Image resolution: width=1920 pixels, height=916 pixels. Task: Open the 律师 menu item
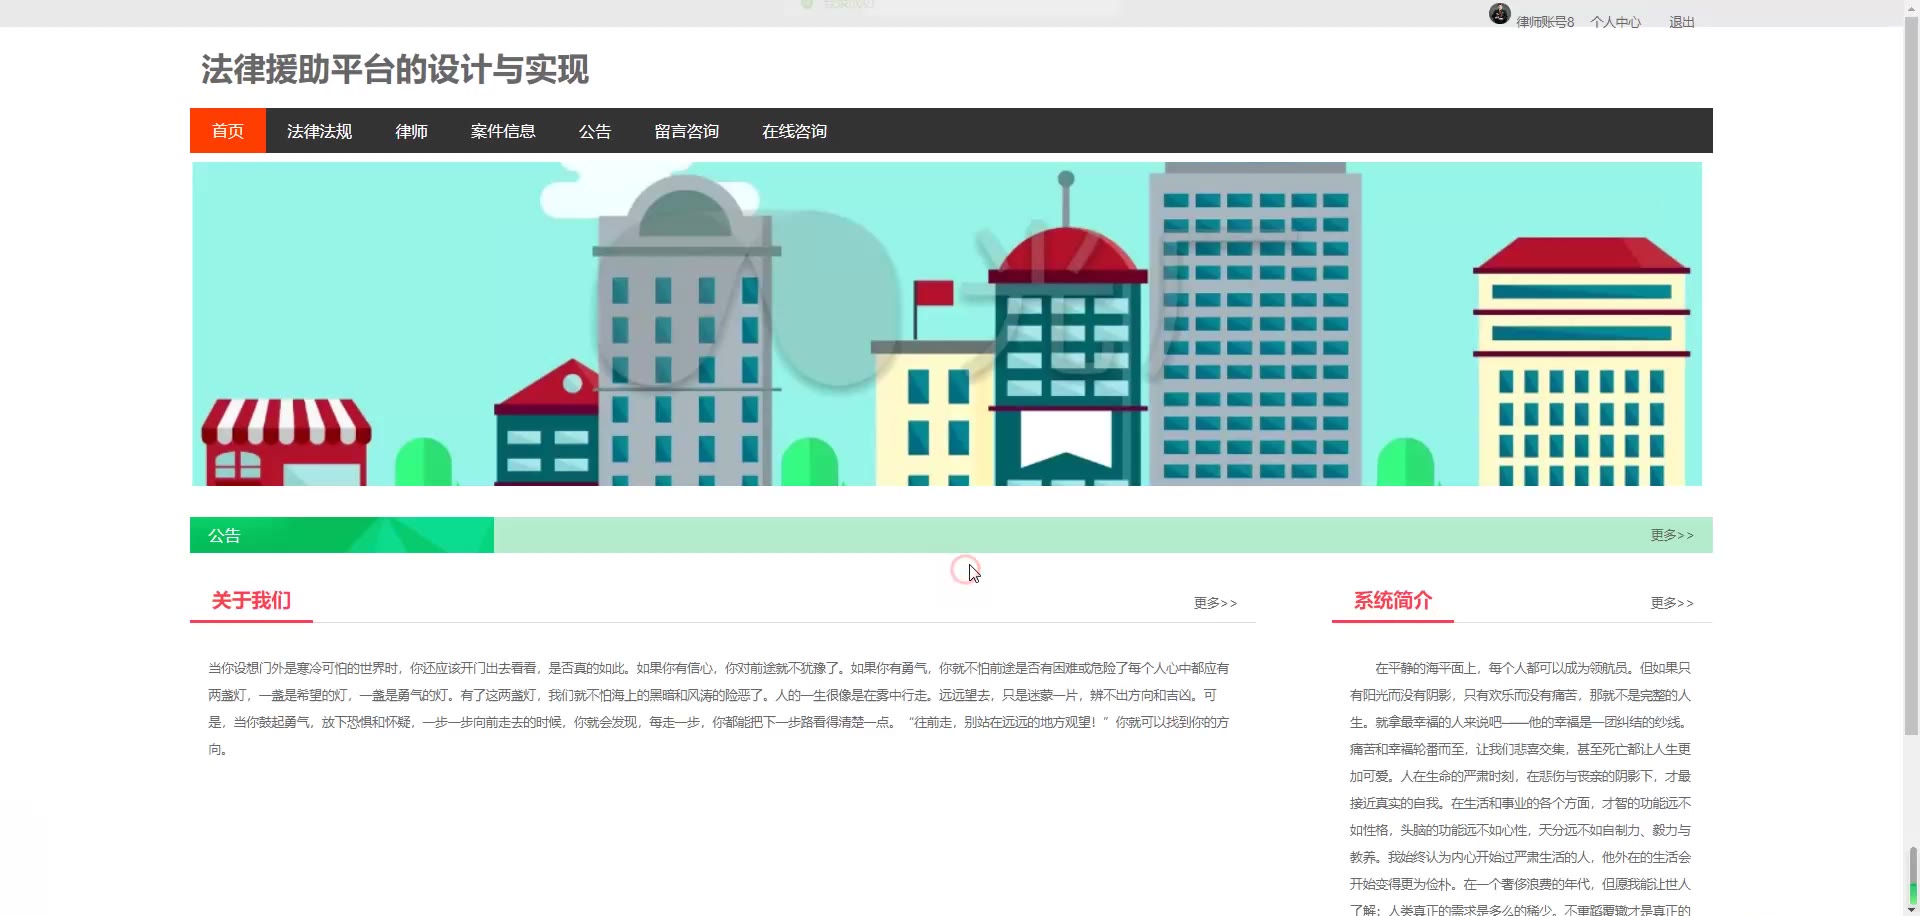click(411, 131)
